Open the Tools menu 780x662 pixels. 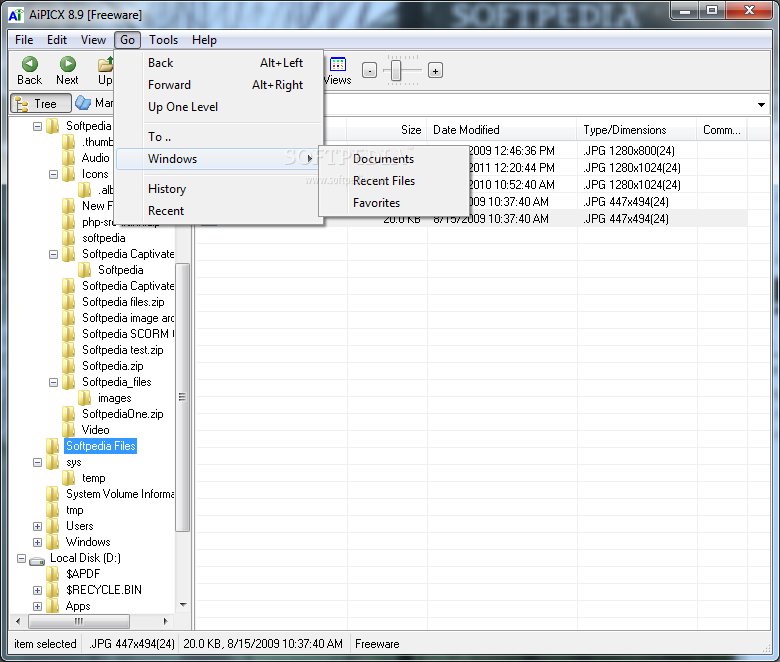(163, 40)
